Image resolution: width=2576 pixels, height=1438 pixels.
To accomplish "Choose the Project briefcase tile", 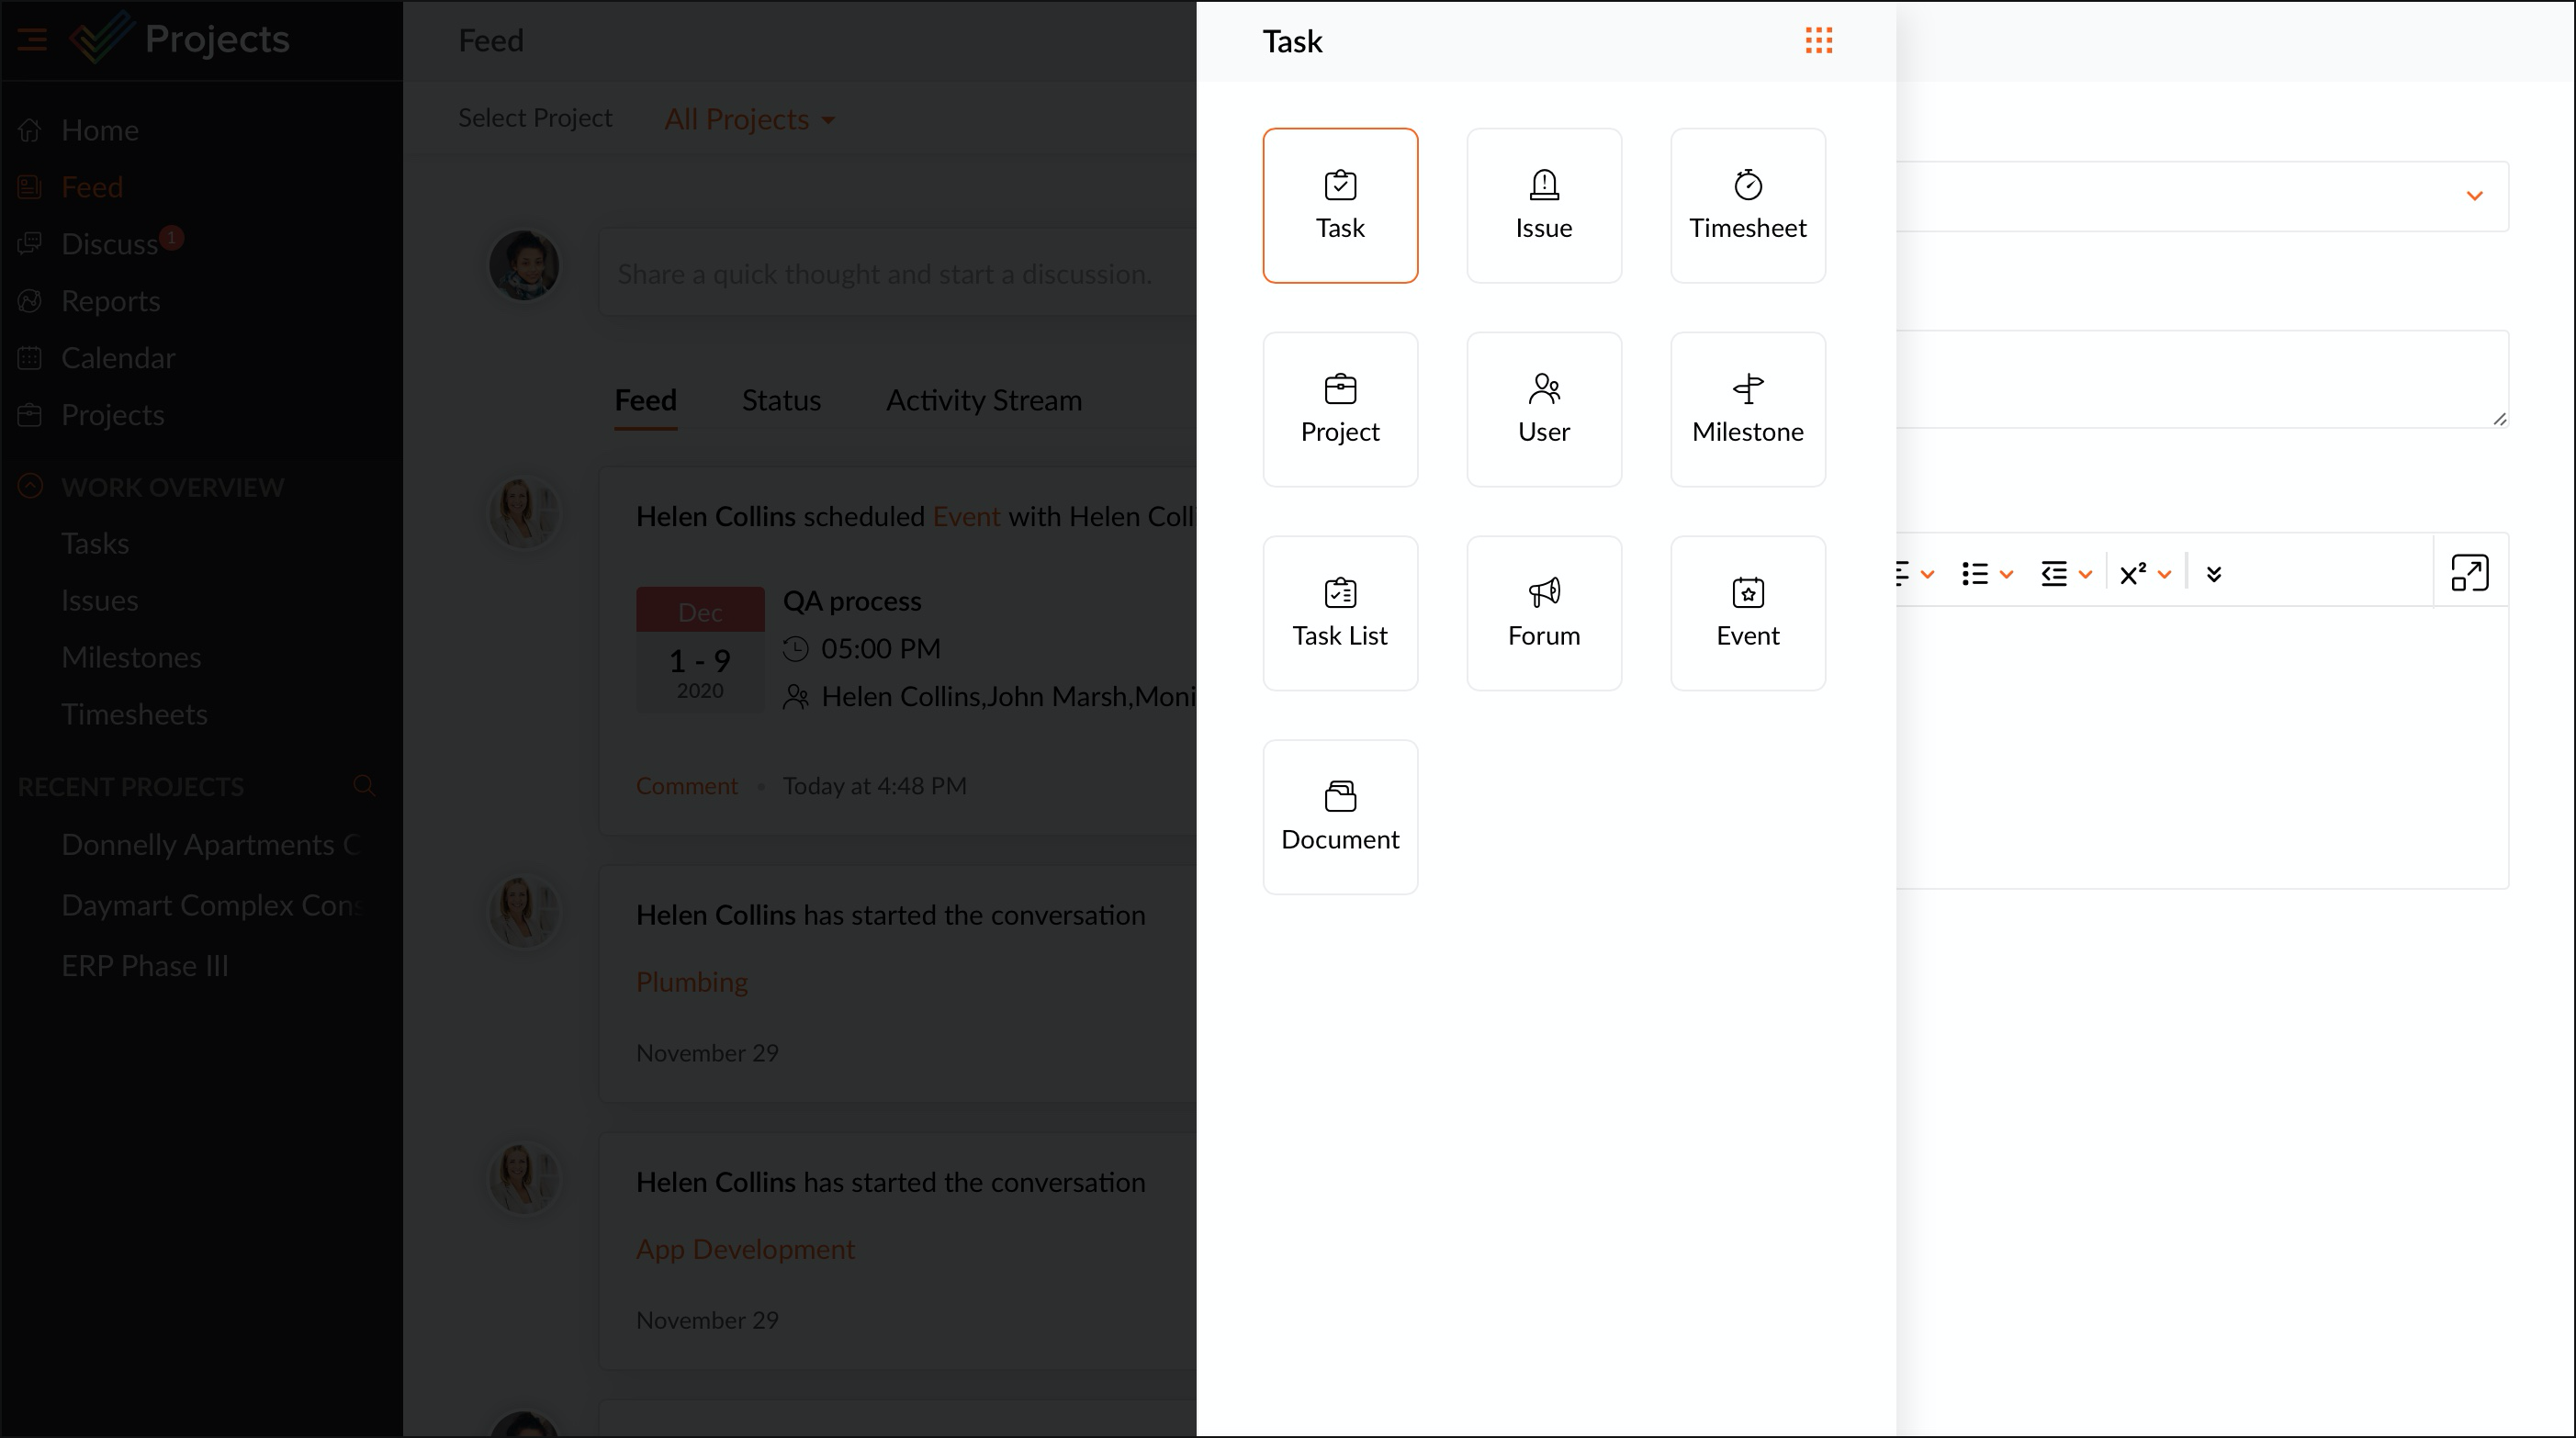I will (x=1339, y=409).
